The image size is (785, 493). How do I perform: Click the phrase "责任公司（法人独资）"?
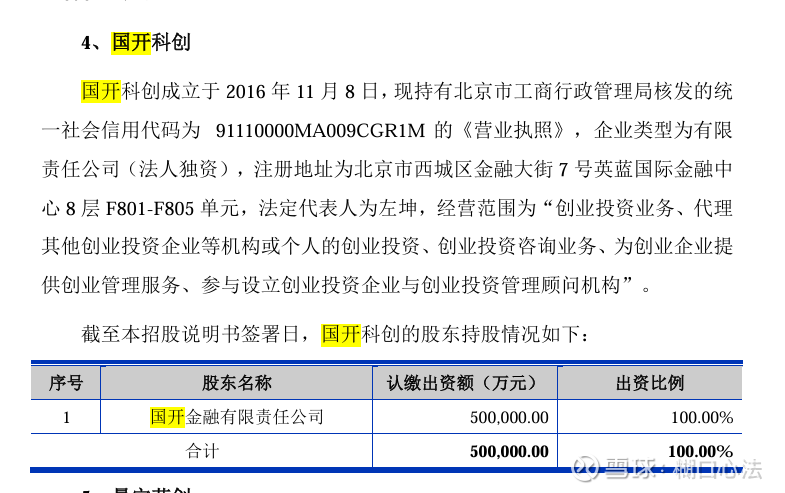click(136, 169)
